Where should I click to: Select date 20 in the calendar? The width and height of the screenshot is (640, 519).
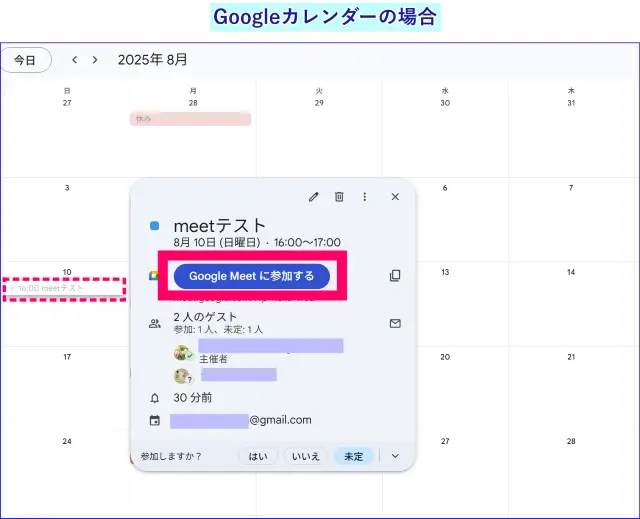445,357
